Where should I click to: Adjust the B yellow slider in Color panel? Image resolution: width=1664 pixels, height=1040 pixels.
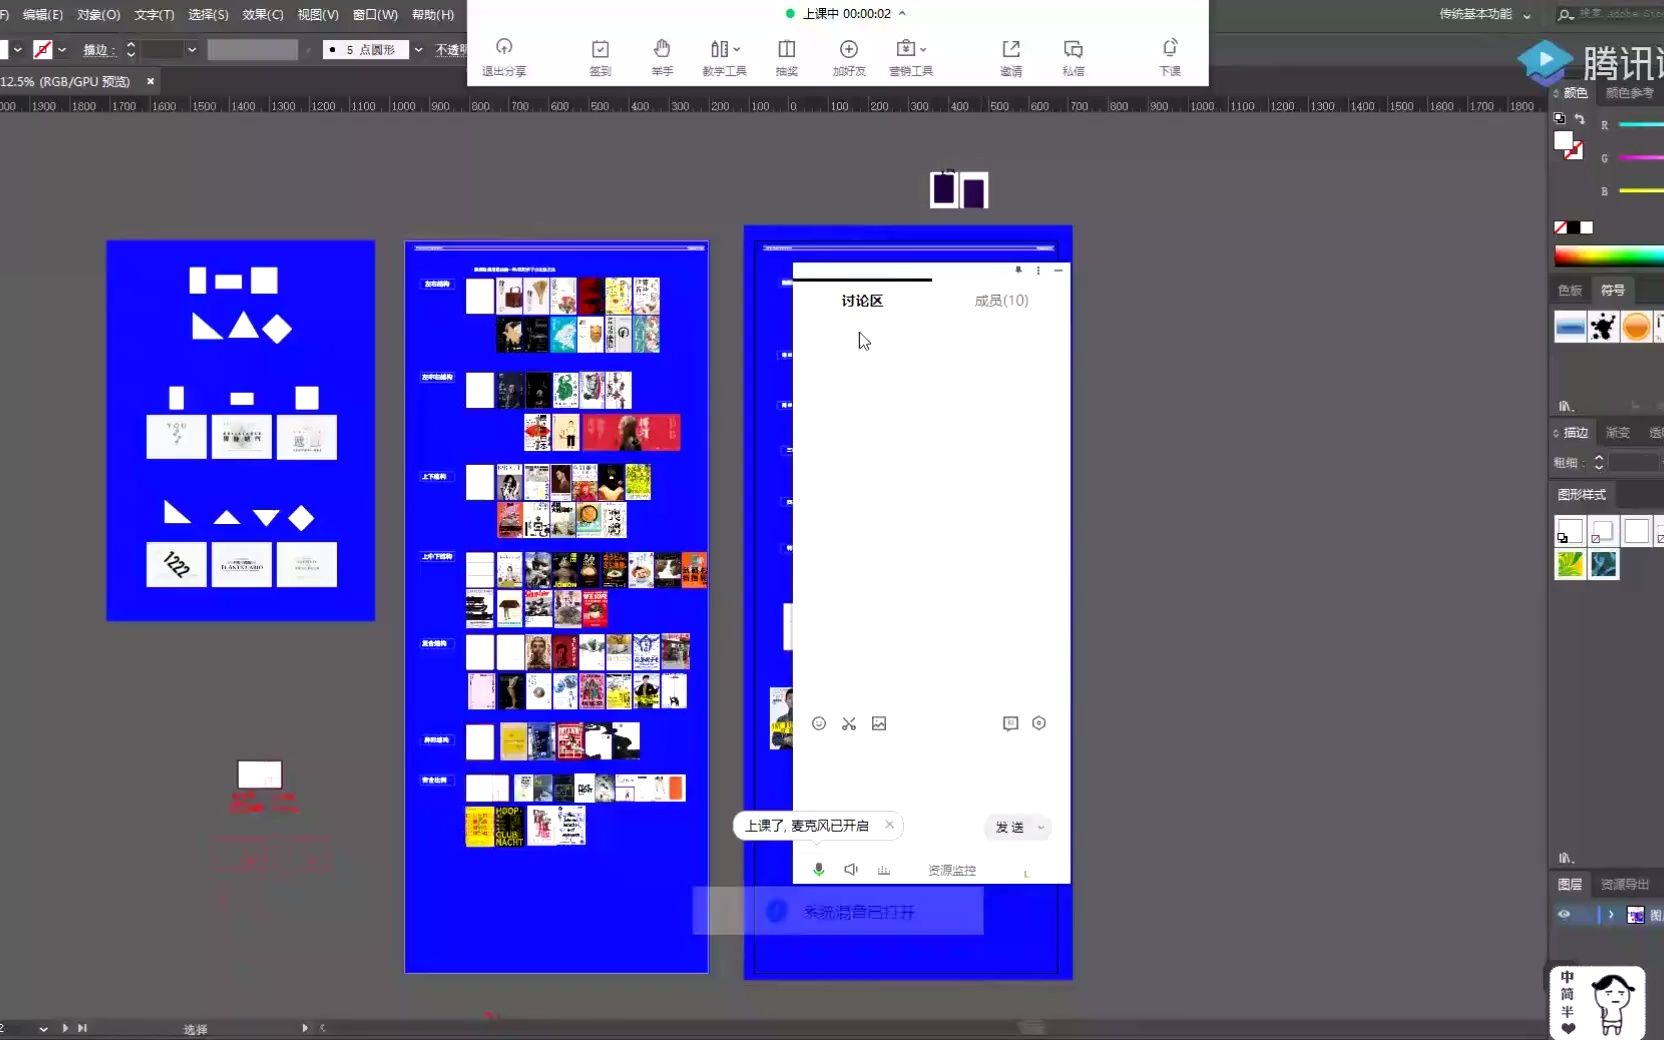click(1641, 190)
